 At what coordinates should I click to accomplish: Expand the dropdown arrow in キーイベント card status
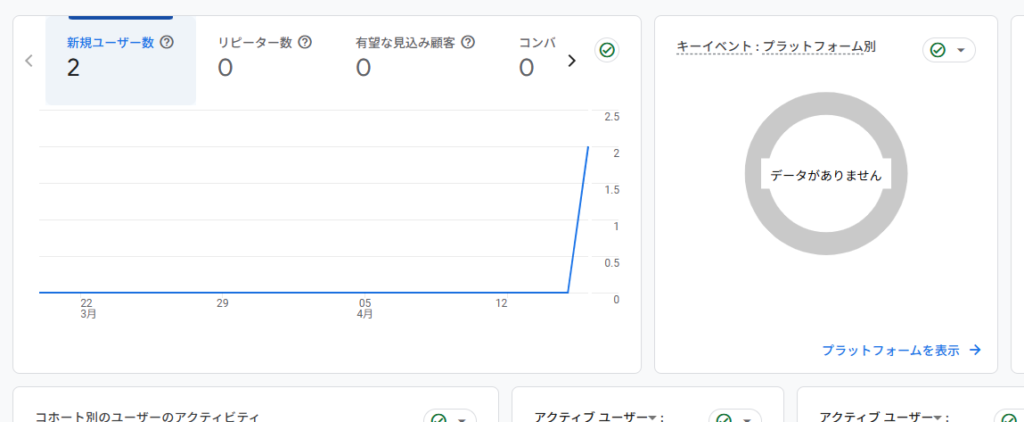click(961, 50)
